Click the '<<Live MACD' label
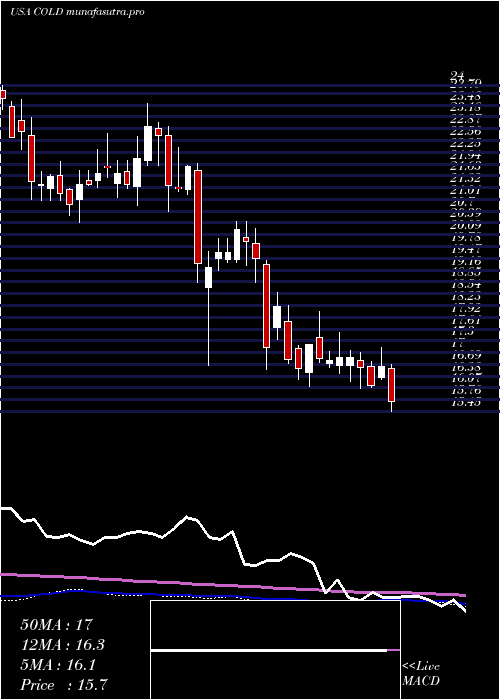 tap(421, 673)
